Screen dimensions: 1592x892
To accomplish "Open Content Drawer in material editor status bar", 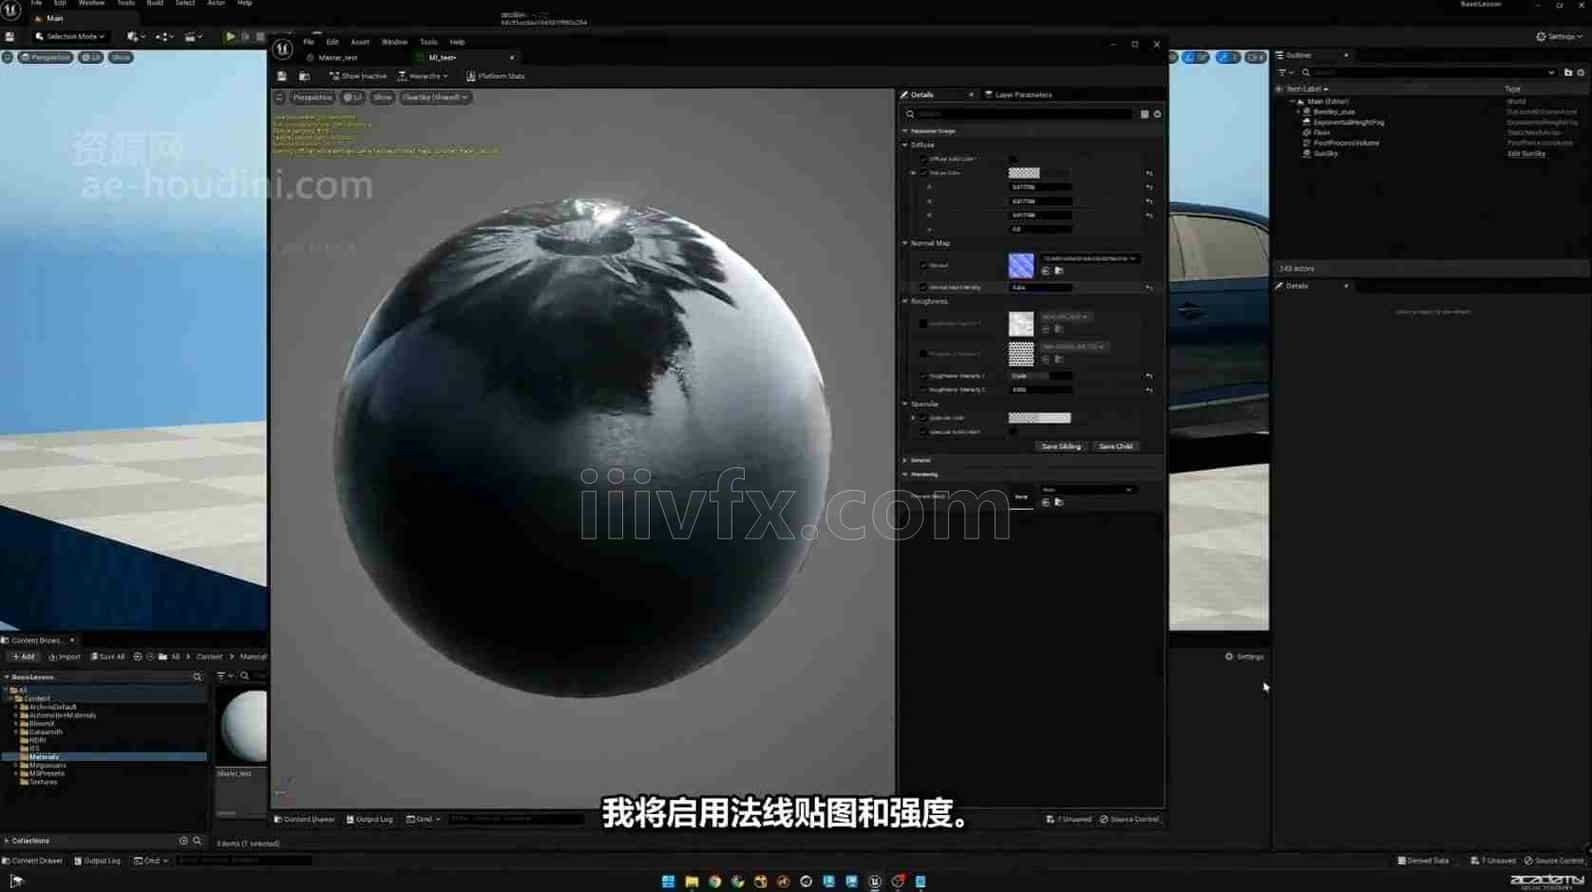I will (x=305, y=819).
